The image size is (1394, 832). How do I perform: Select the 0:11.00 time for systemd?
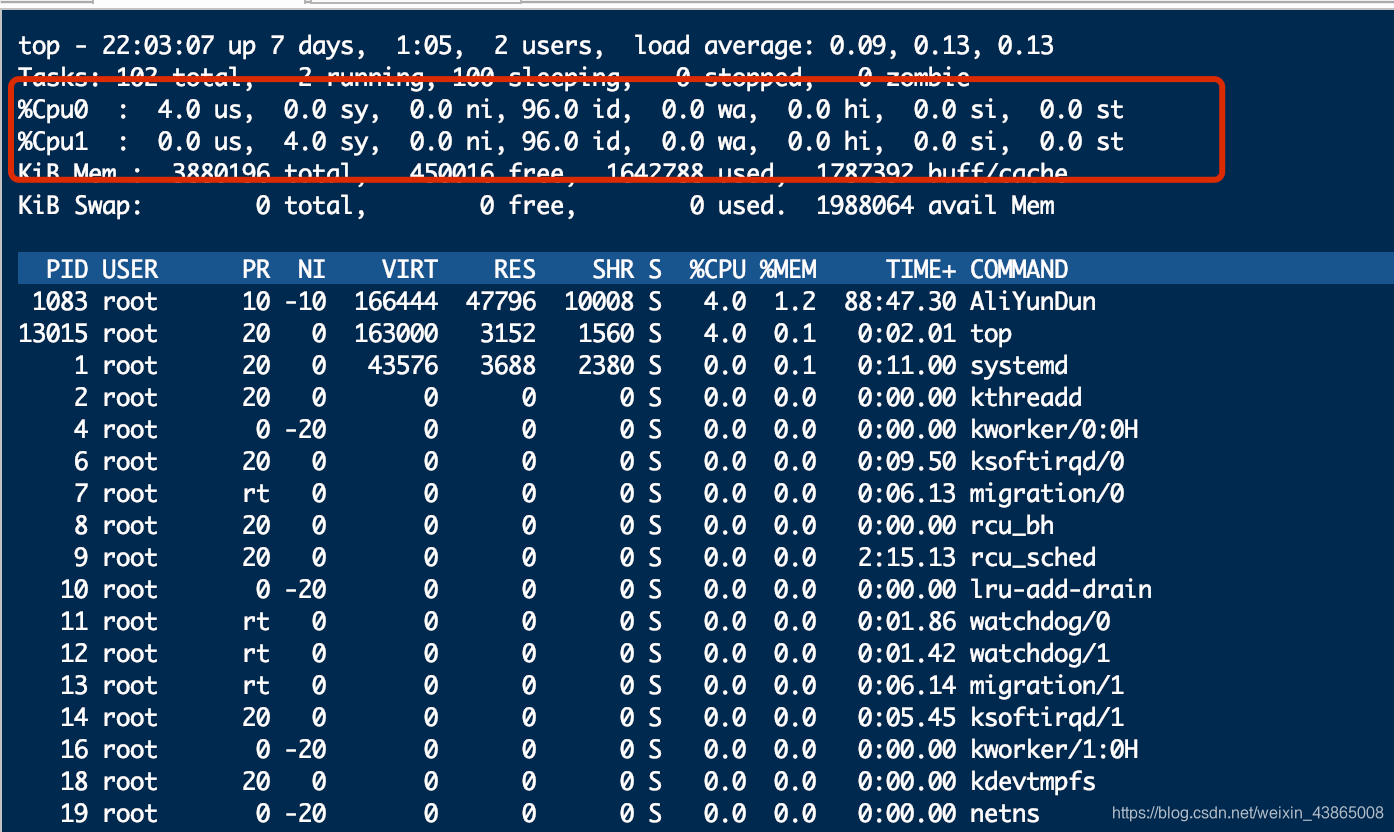(x=907, y=365)
